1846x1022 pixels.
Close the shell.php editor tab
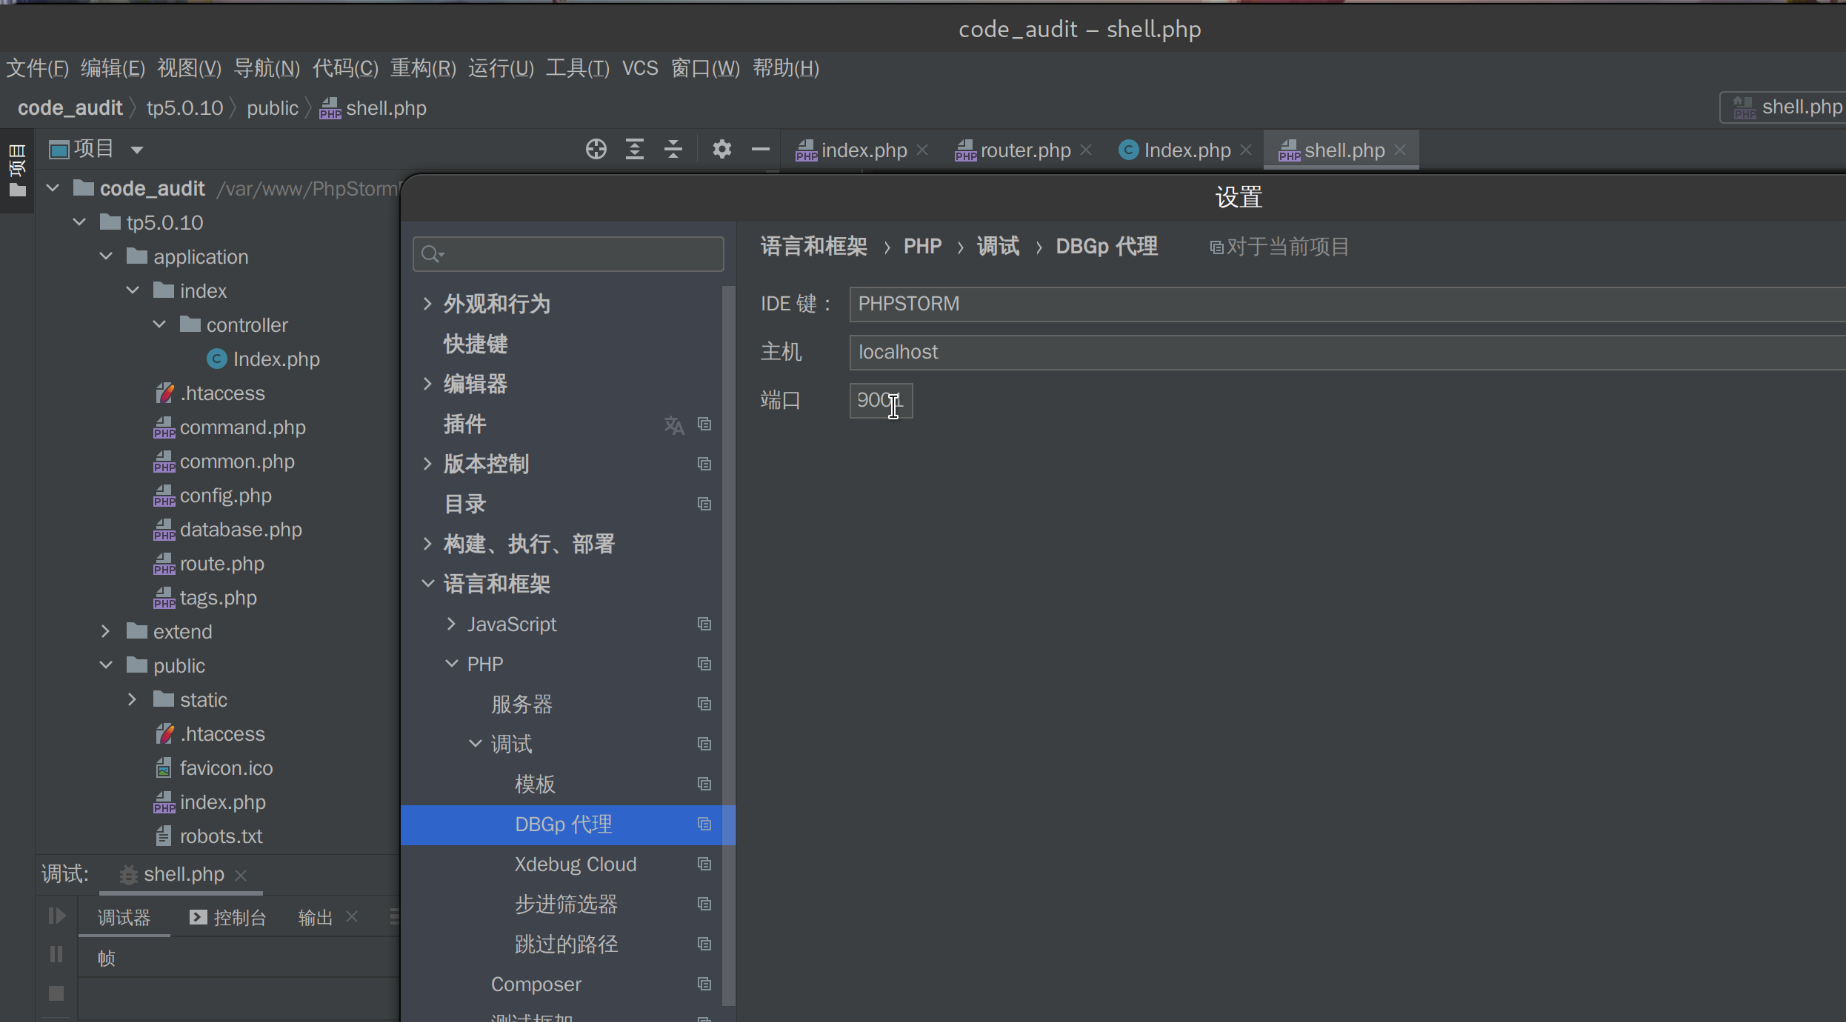[x=1400, y=150]
